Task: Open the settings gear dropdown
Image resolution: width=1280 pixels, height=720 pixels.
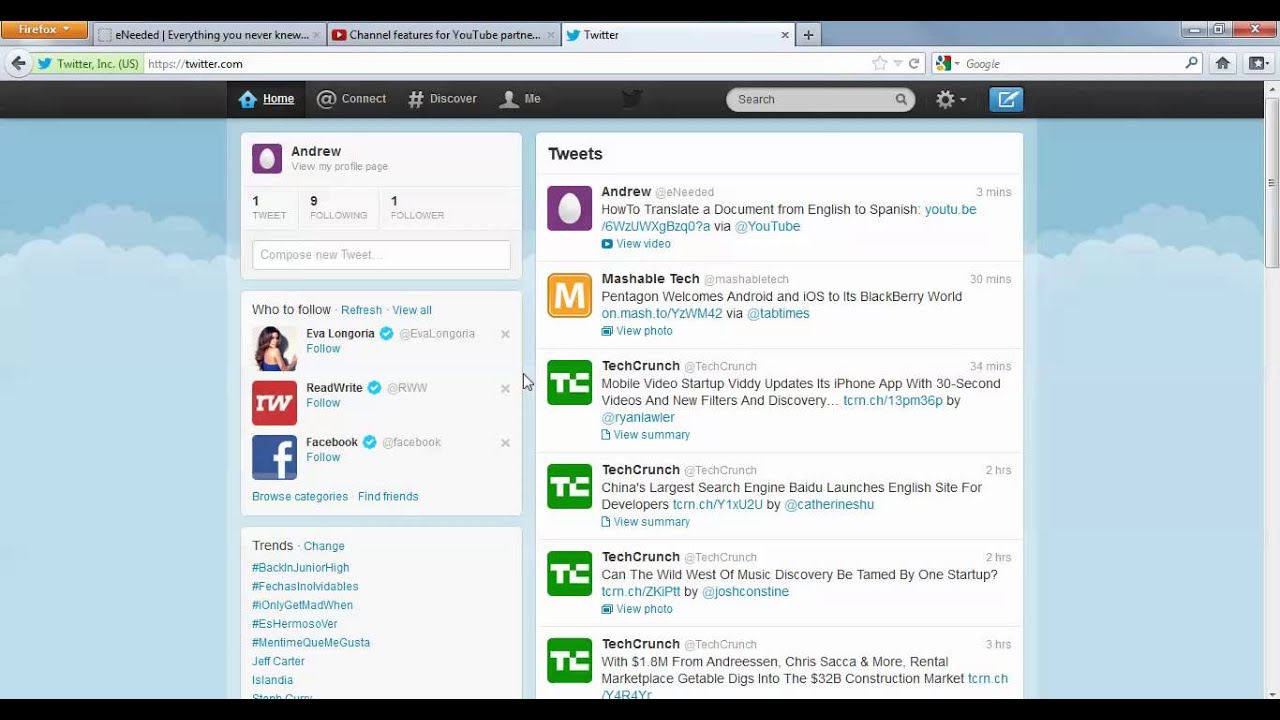Action: pyautogui.click(x=950, y=99)
